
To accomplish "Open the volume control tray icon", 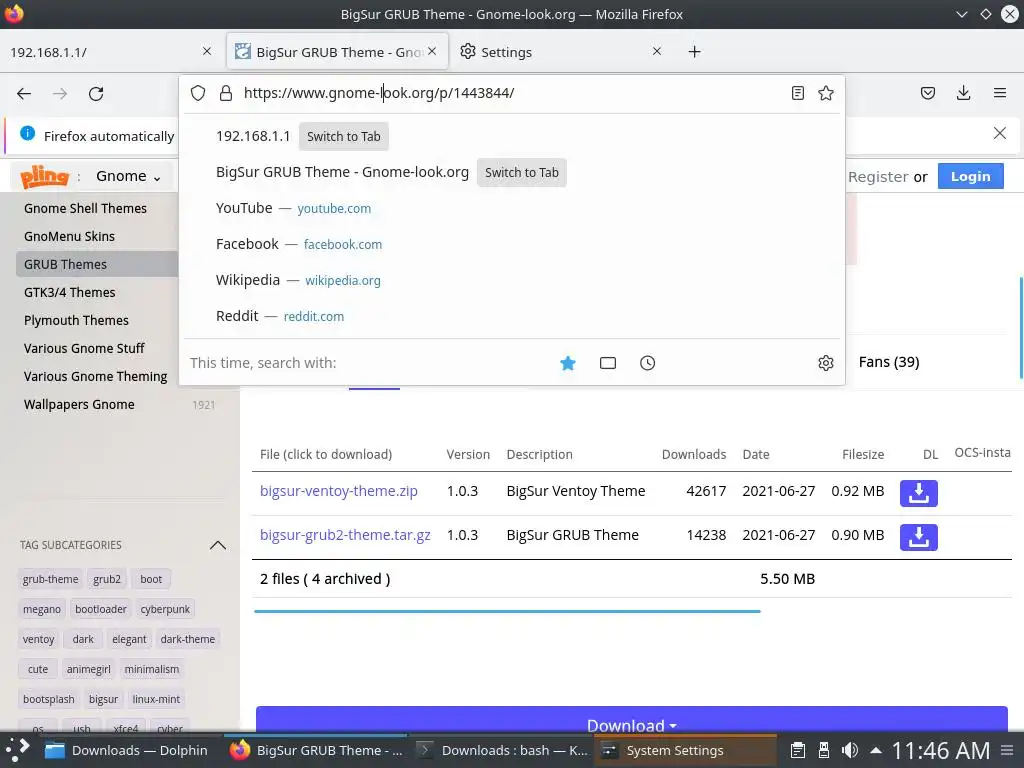I will click(850, 750).
